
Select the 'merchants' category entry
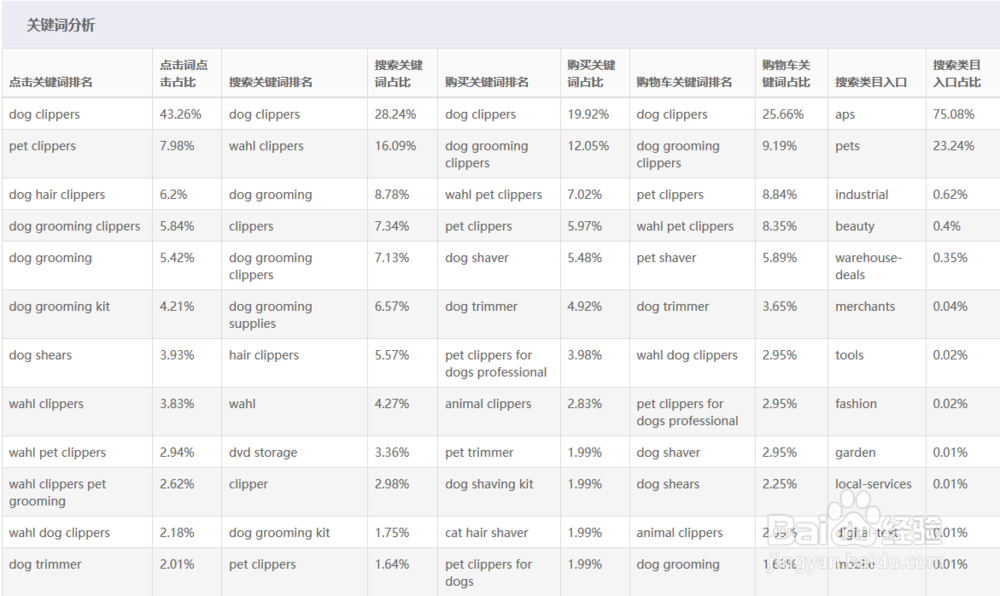tap(866, 306)
